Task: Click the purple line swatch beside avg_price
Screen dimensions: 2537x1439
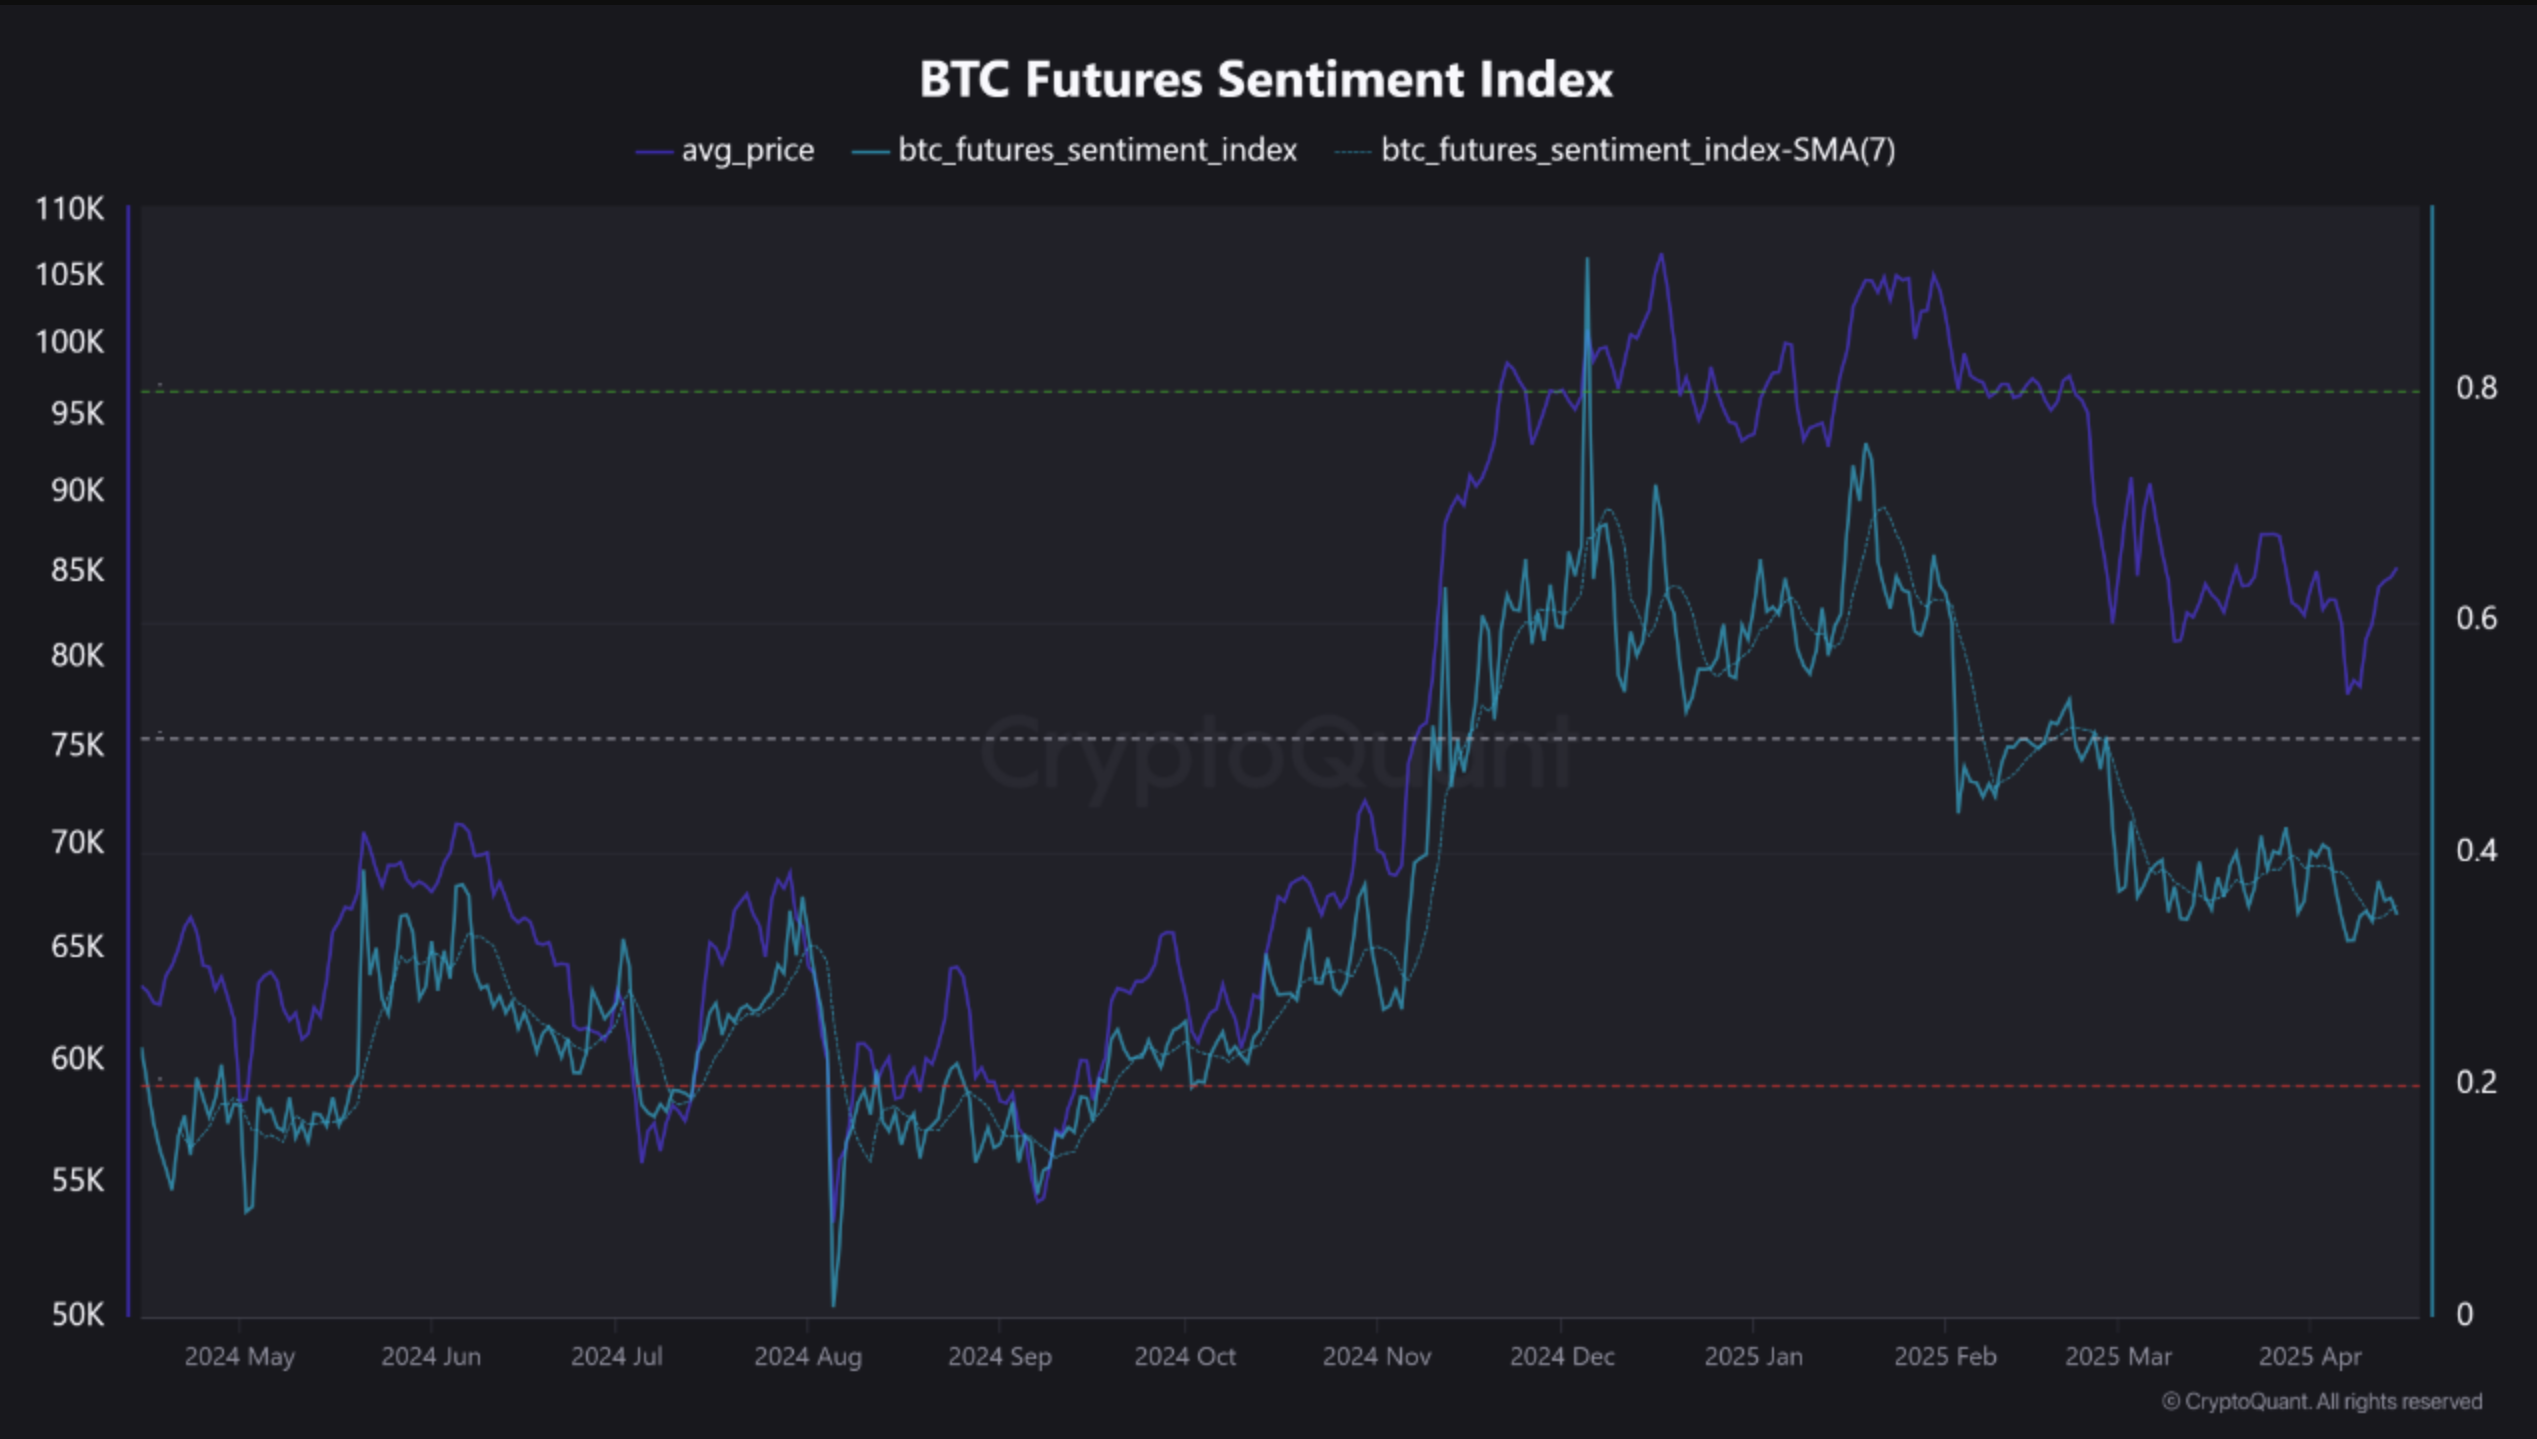Action: (654, 152)
